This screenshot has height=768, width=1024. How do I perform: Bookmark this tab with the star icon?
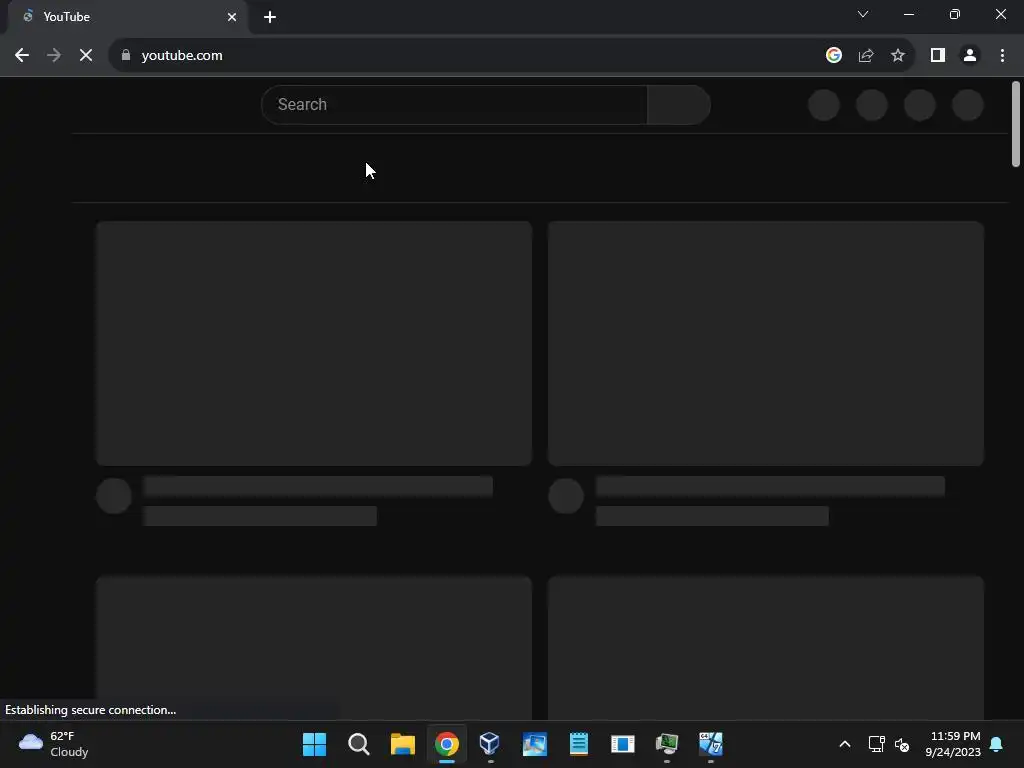[898, 56]
